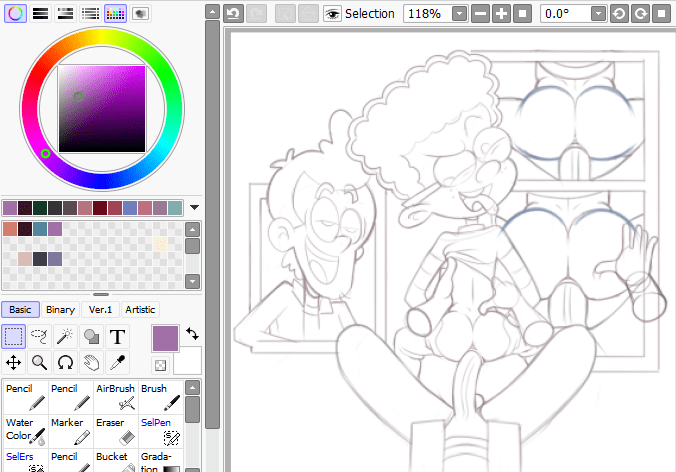Reset zoom with square button after plus
The height and width of the screenshot is (472, 676).
pyautogui.click(x=523, y=14)
